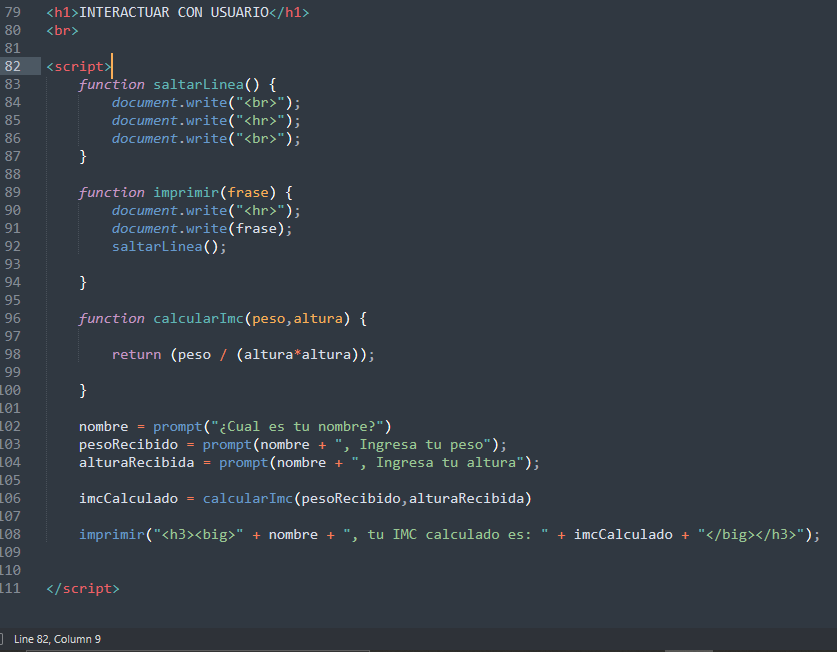Click the closing brace on line 94
Screen dimensions: 837x652
pyautogui.click(x=83, y=282)
